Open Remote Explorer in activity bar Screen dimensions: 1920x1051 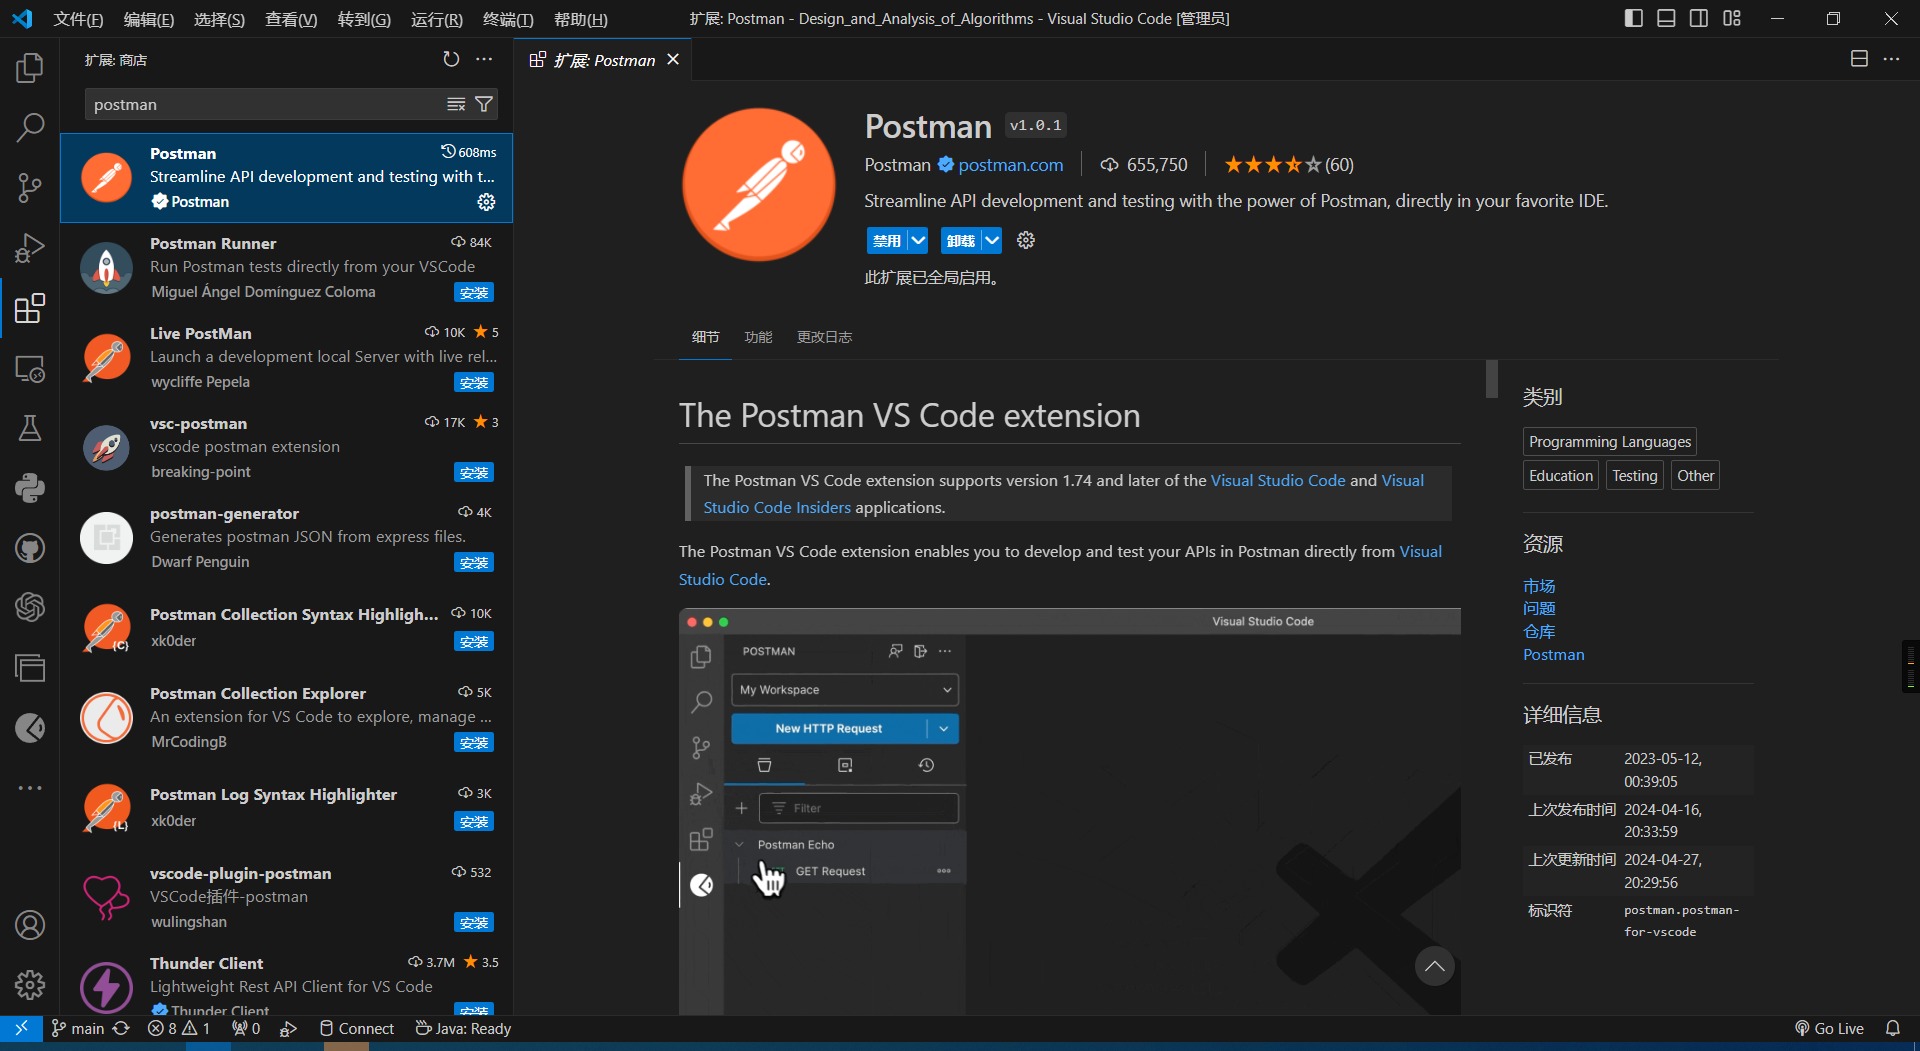click(30, 368)
